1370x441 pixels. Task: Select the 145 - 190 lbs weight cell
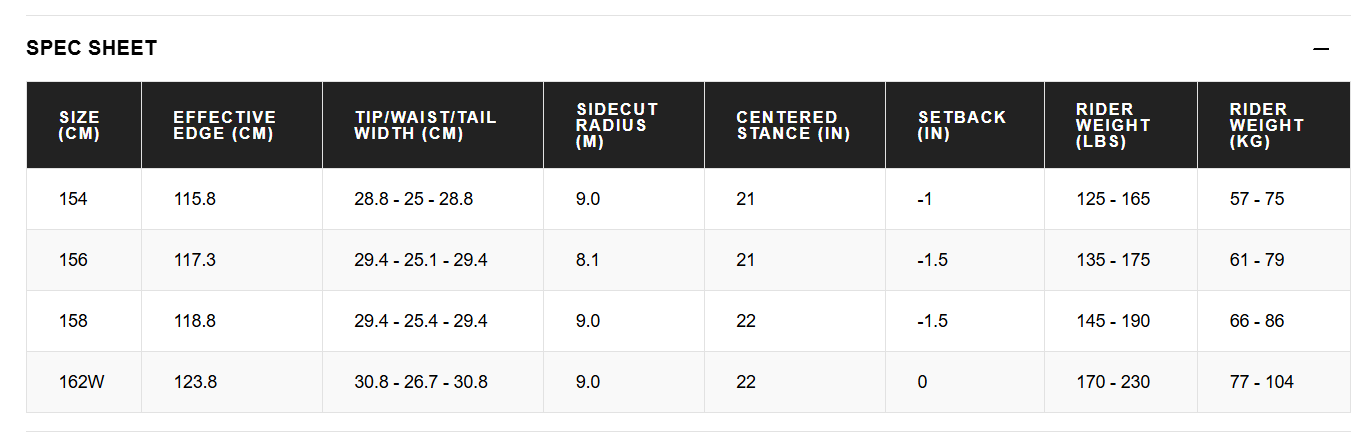coord(1113,321)
